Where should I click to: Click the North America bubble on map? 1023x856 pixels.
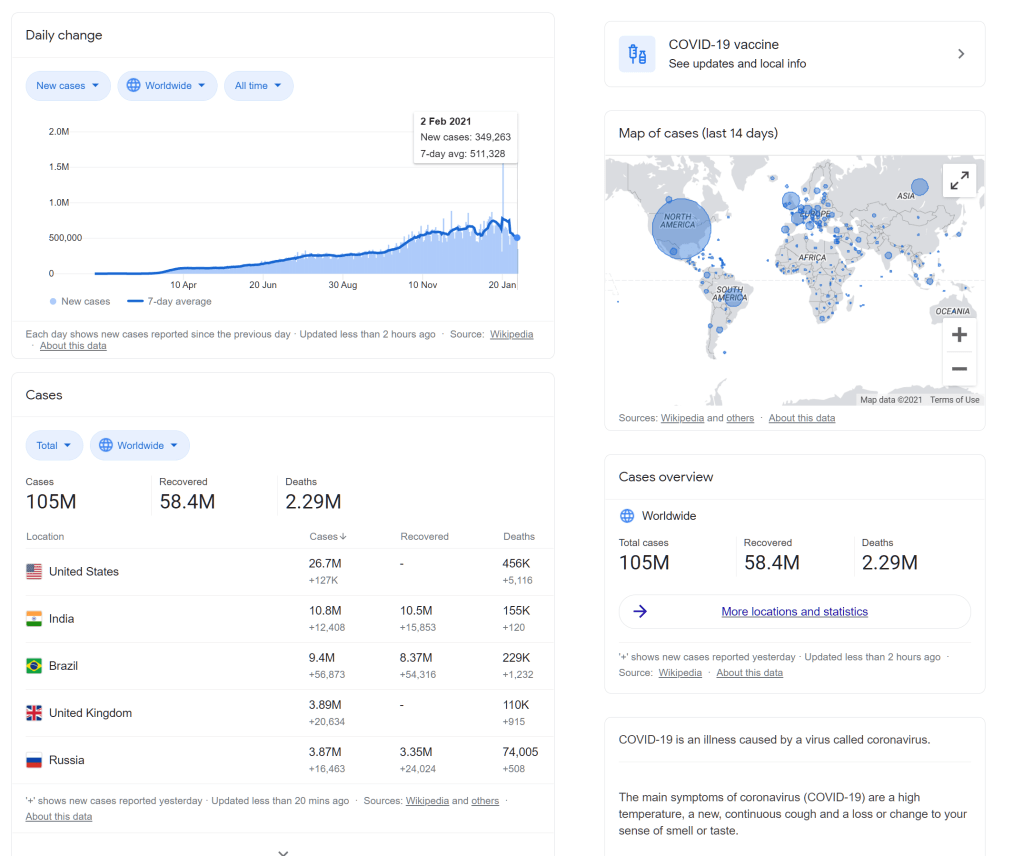[x=681, y=226]
